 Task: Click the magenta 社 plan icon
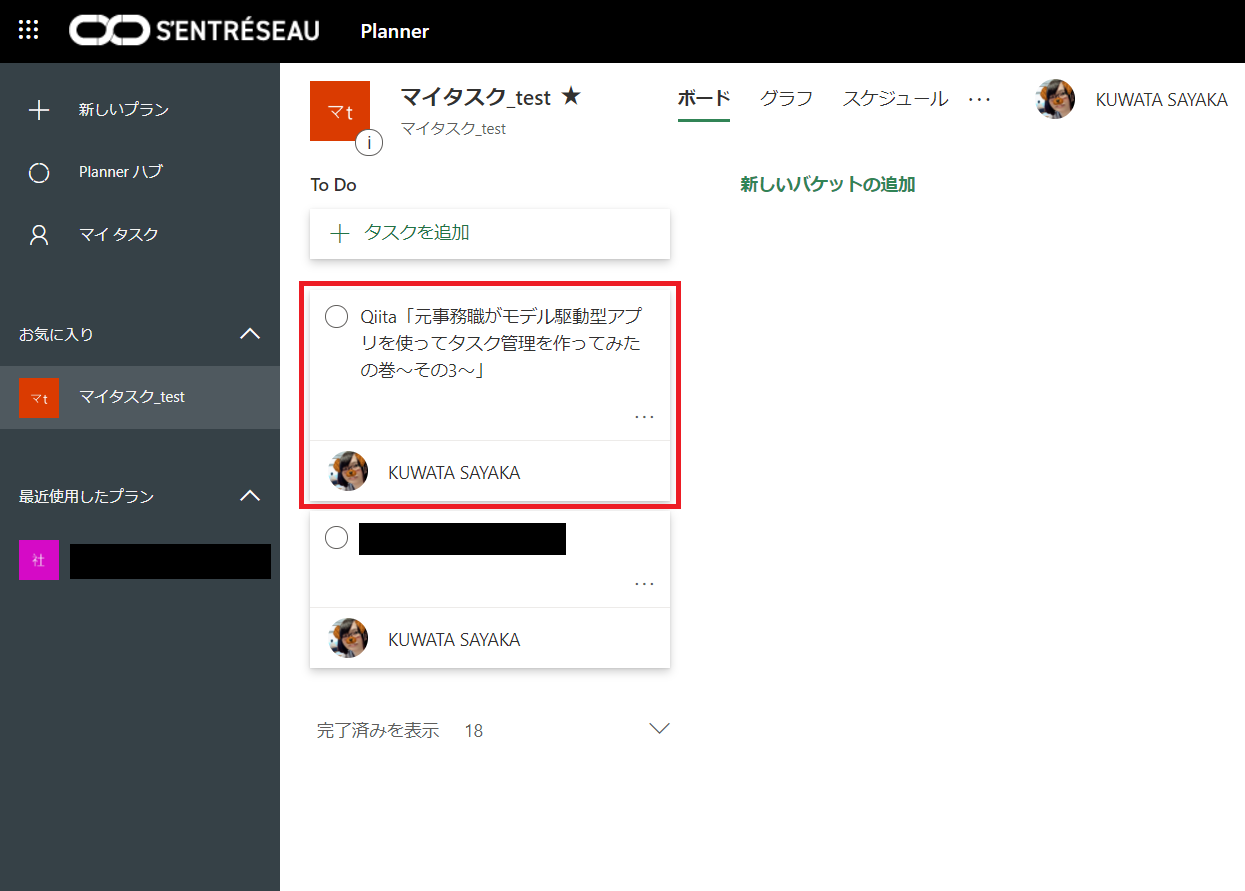click(39, 560)
